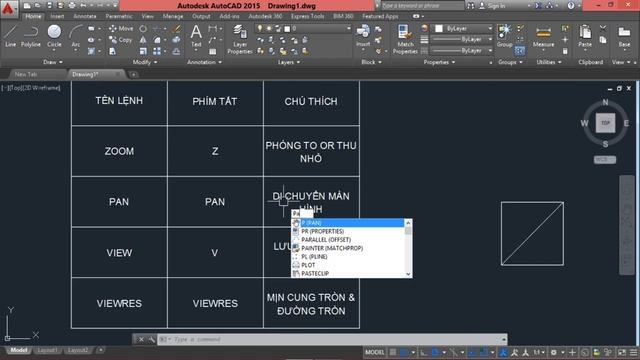The width and height of the screenshot is (640, 360).
Task: Select the Array tool icon
Action: (x=157, y=51)
